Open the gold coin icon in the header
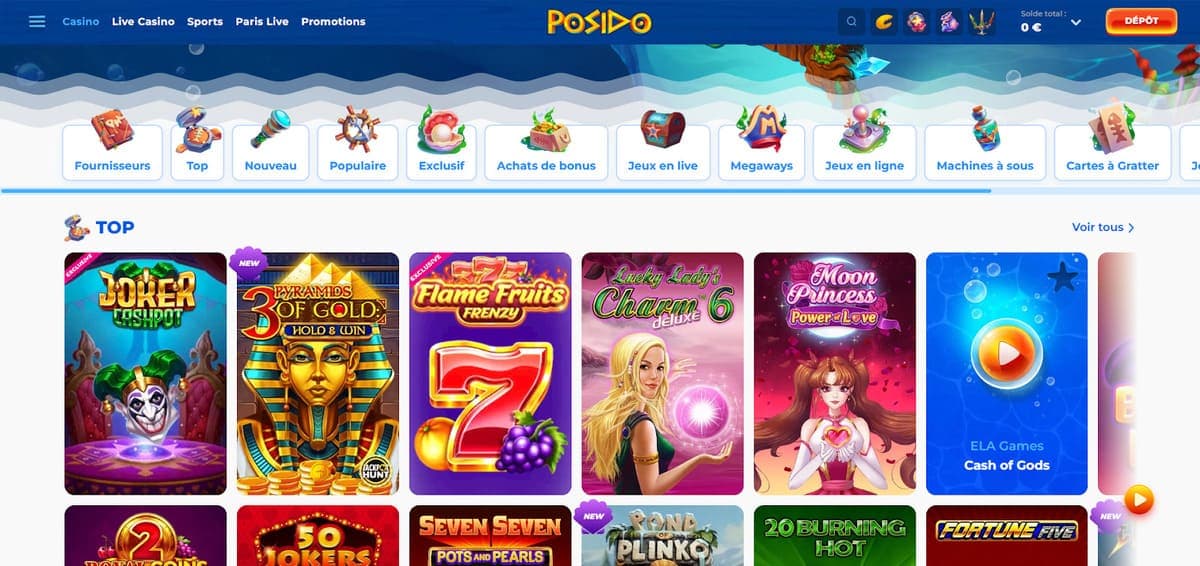The width and height of the screenshot is (1200, 566). coord(884,21)
